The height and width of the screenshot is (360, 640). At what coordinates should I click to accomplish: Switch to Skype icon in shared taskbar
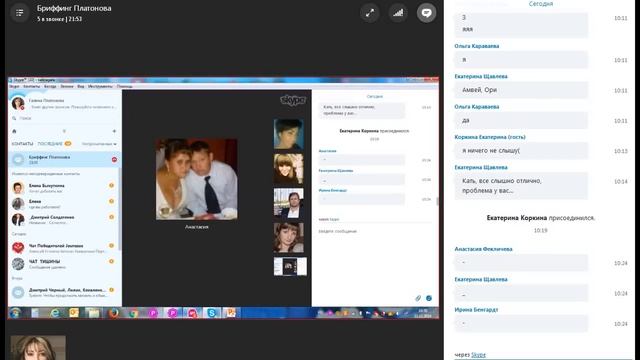coord(211,313)
